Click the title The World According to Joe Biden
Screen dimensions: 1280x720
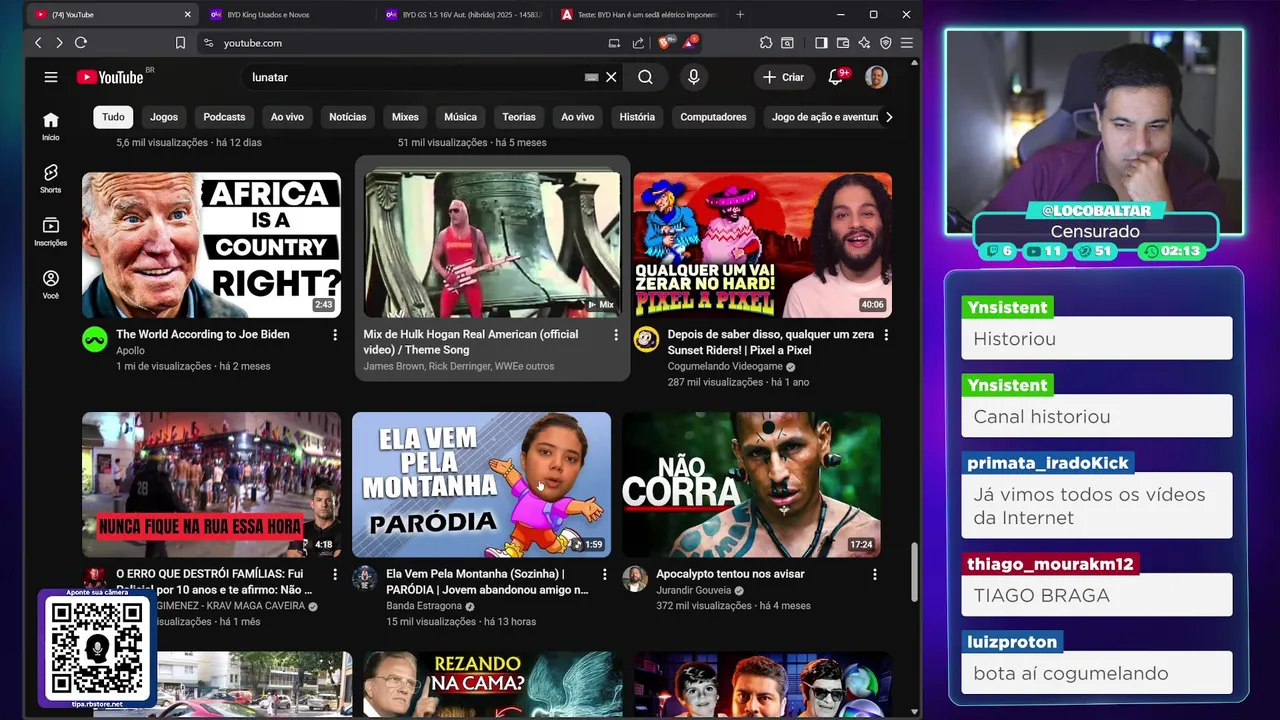pyautogui.click(x=203, y=334)
